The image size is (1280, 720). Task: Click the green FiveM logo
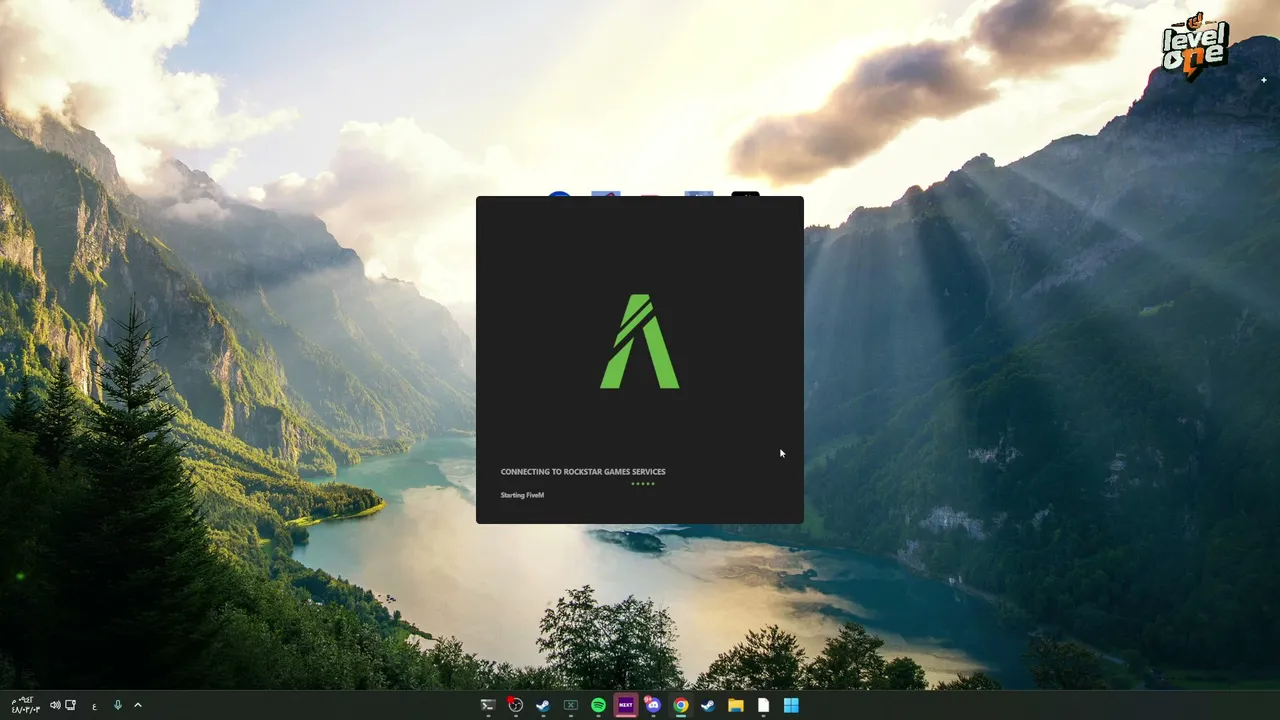pos(640,341)
